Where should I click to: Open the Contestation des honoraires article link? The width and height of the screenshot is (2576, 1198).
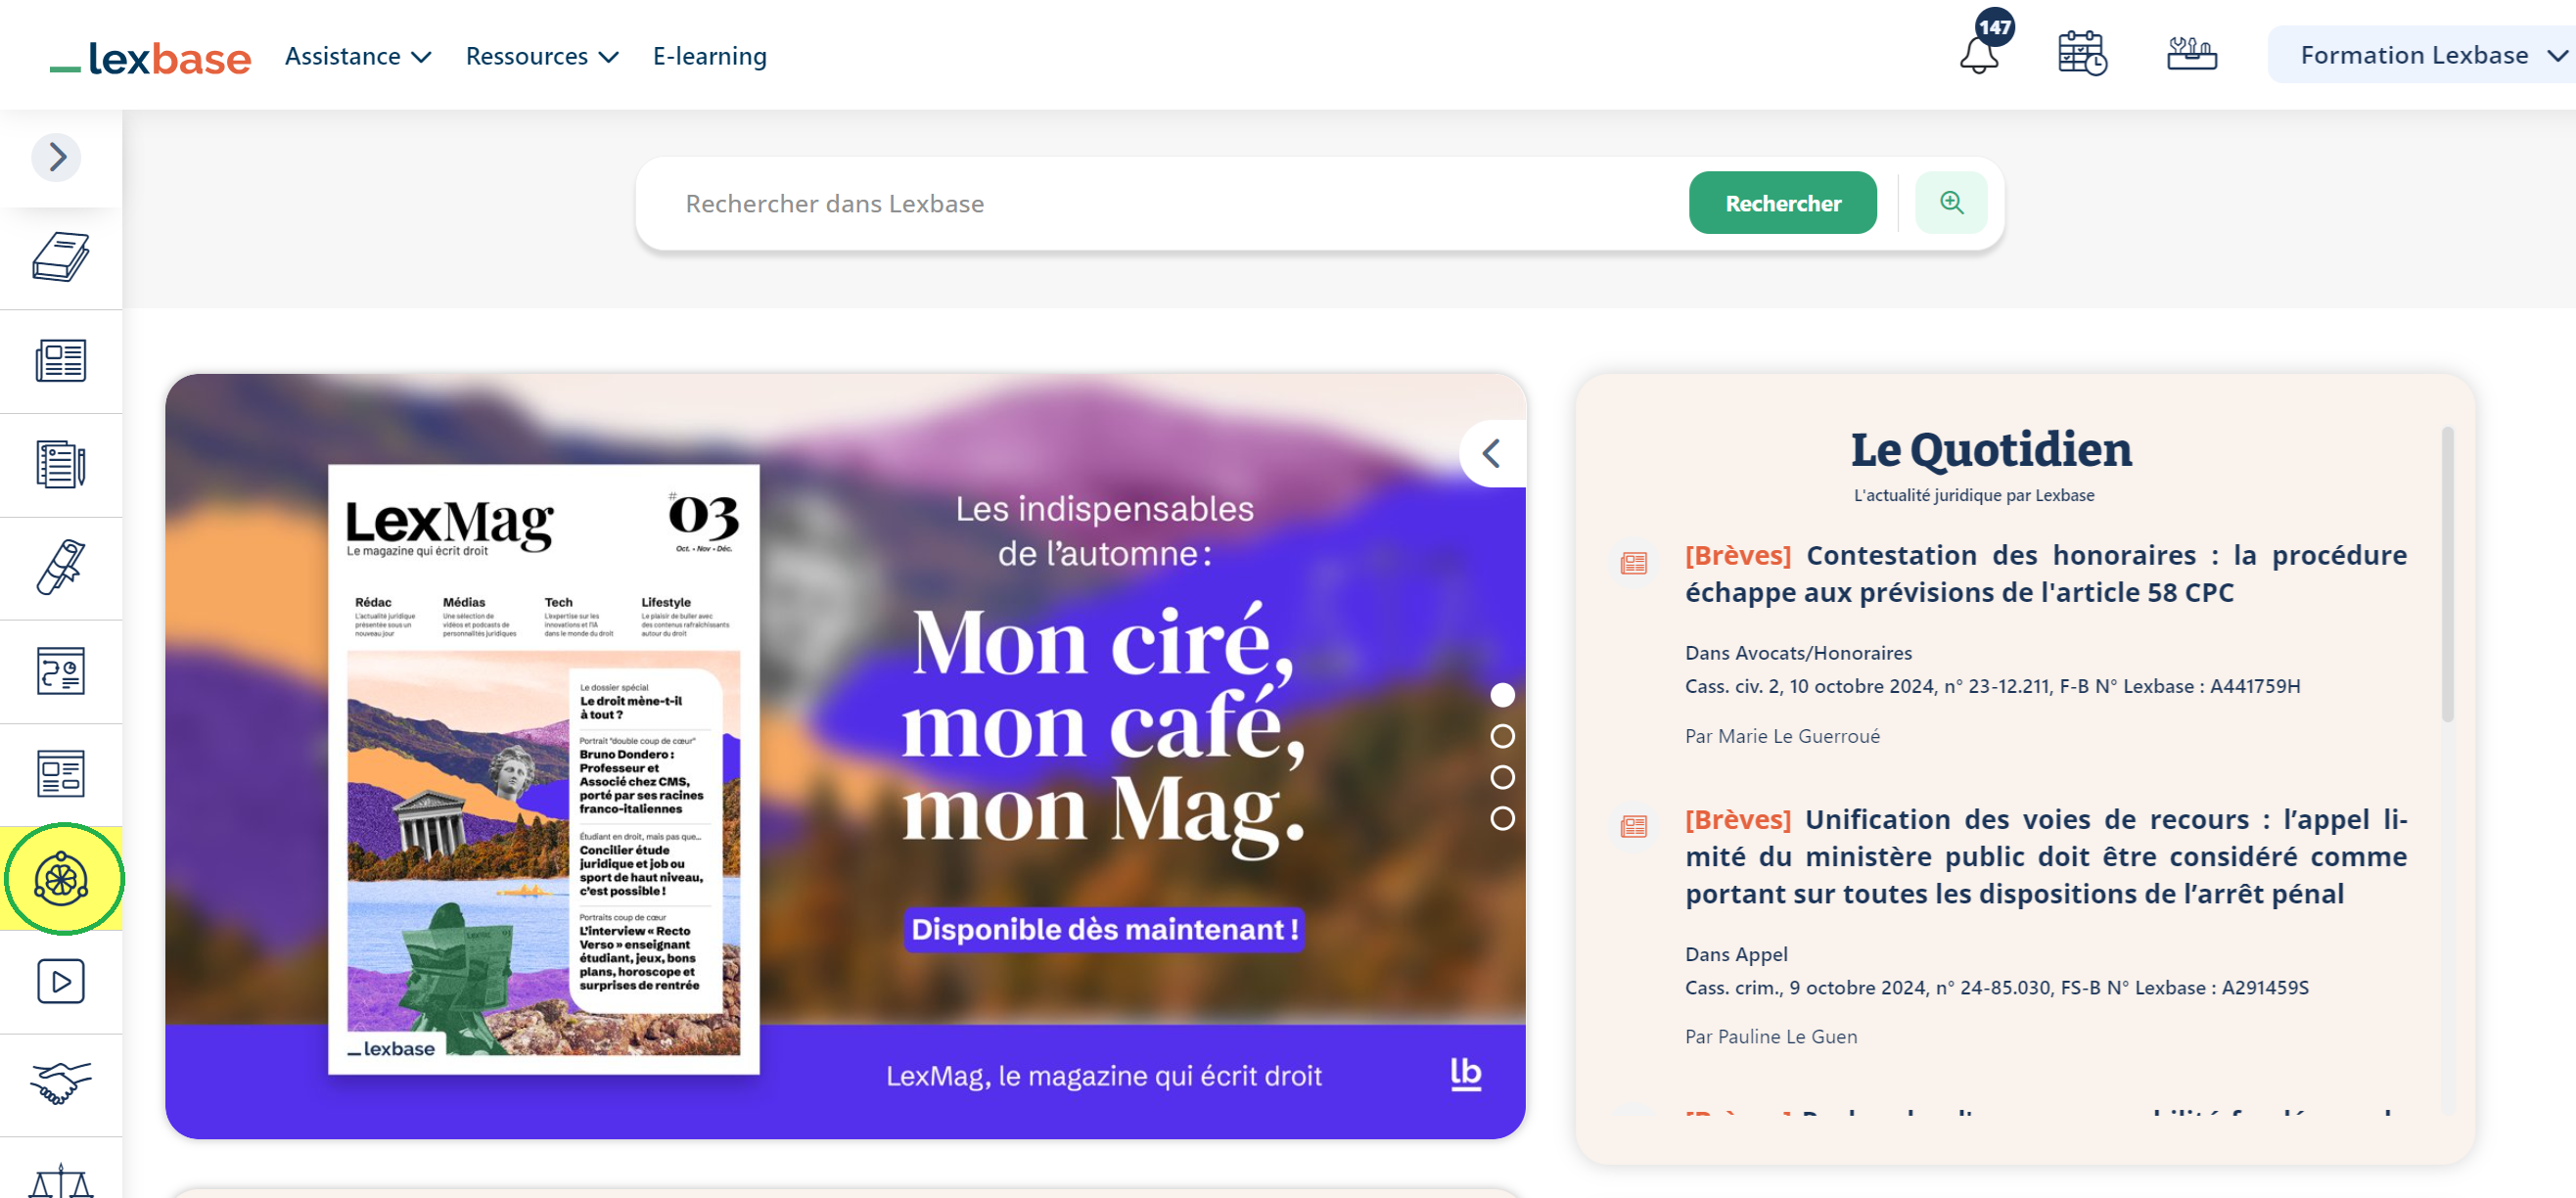[x=2045, y=573]
